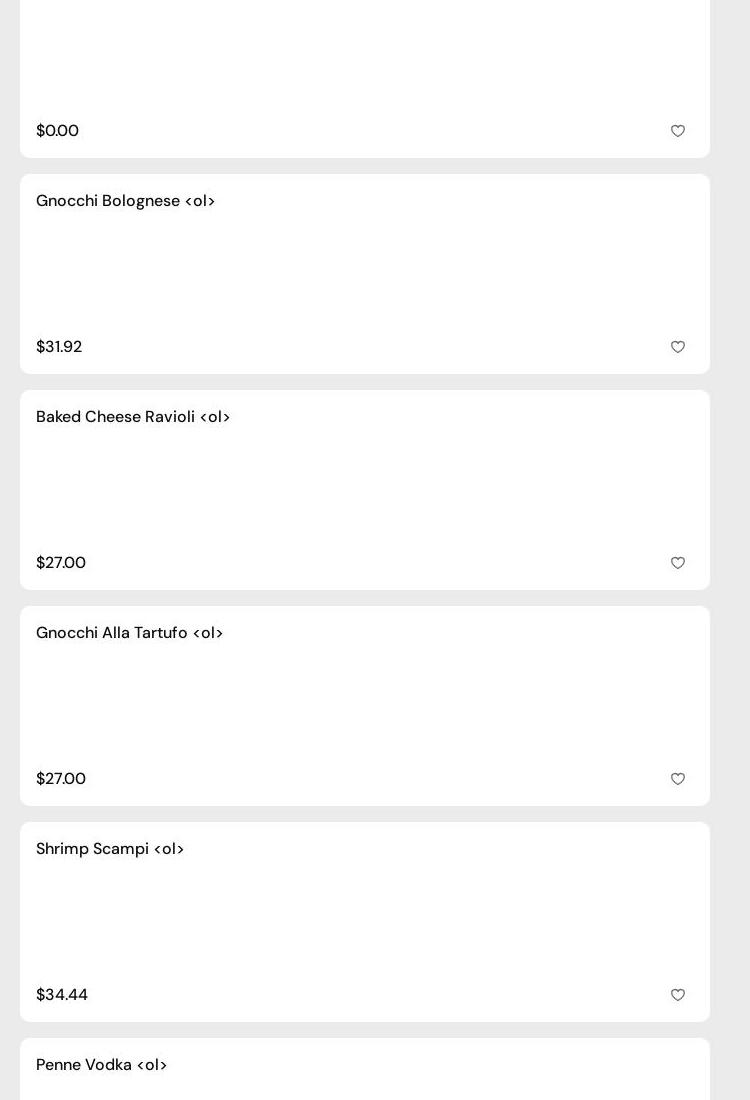This screenshot has width=750, height=1100.
Task: Click the blank body of Shrimp Scampi card
Action: [x=365, y=922]
